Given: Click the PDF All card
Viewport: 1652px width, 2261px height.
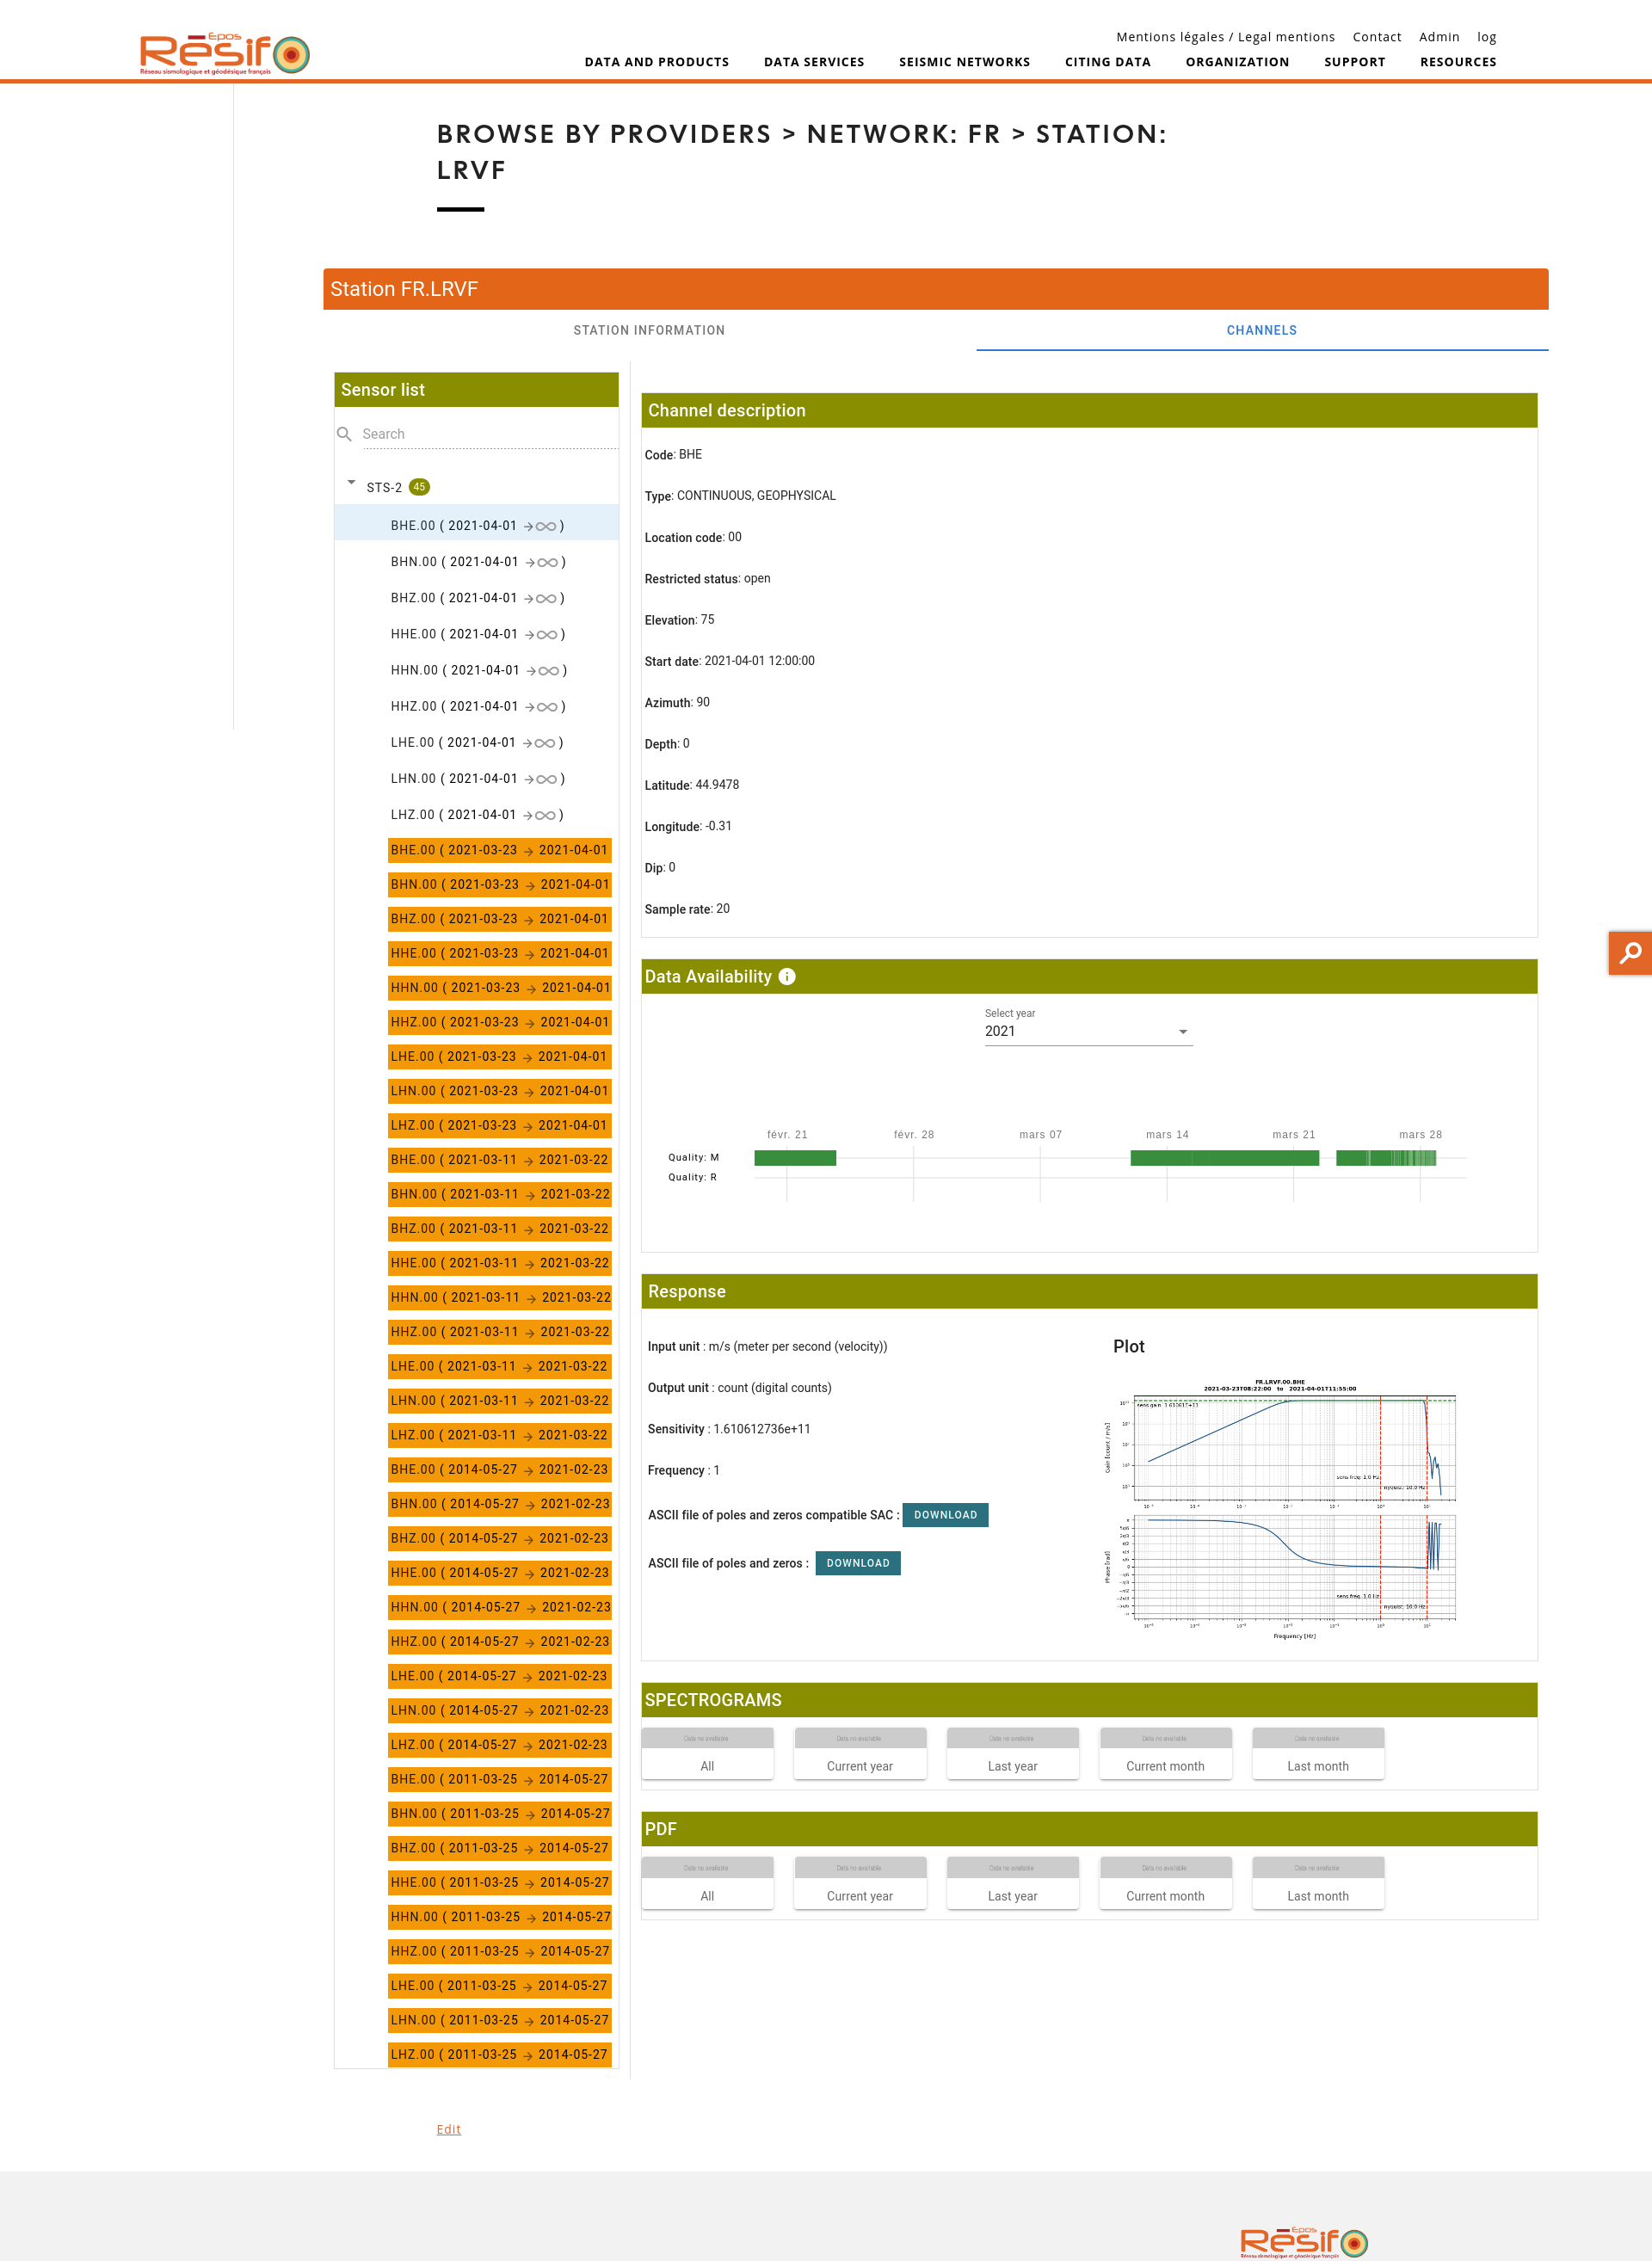Looking at the screenshot, I should 707,1883.
